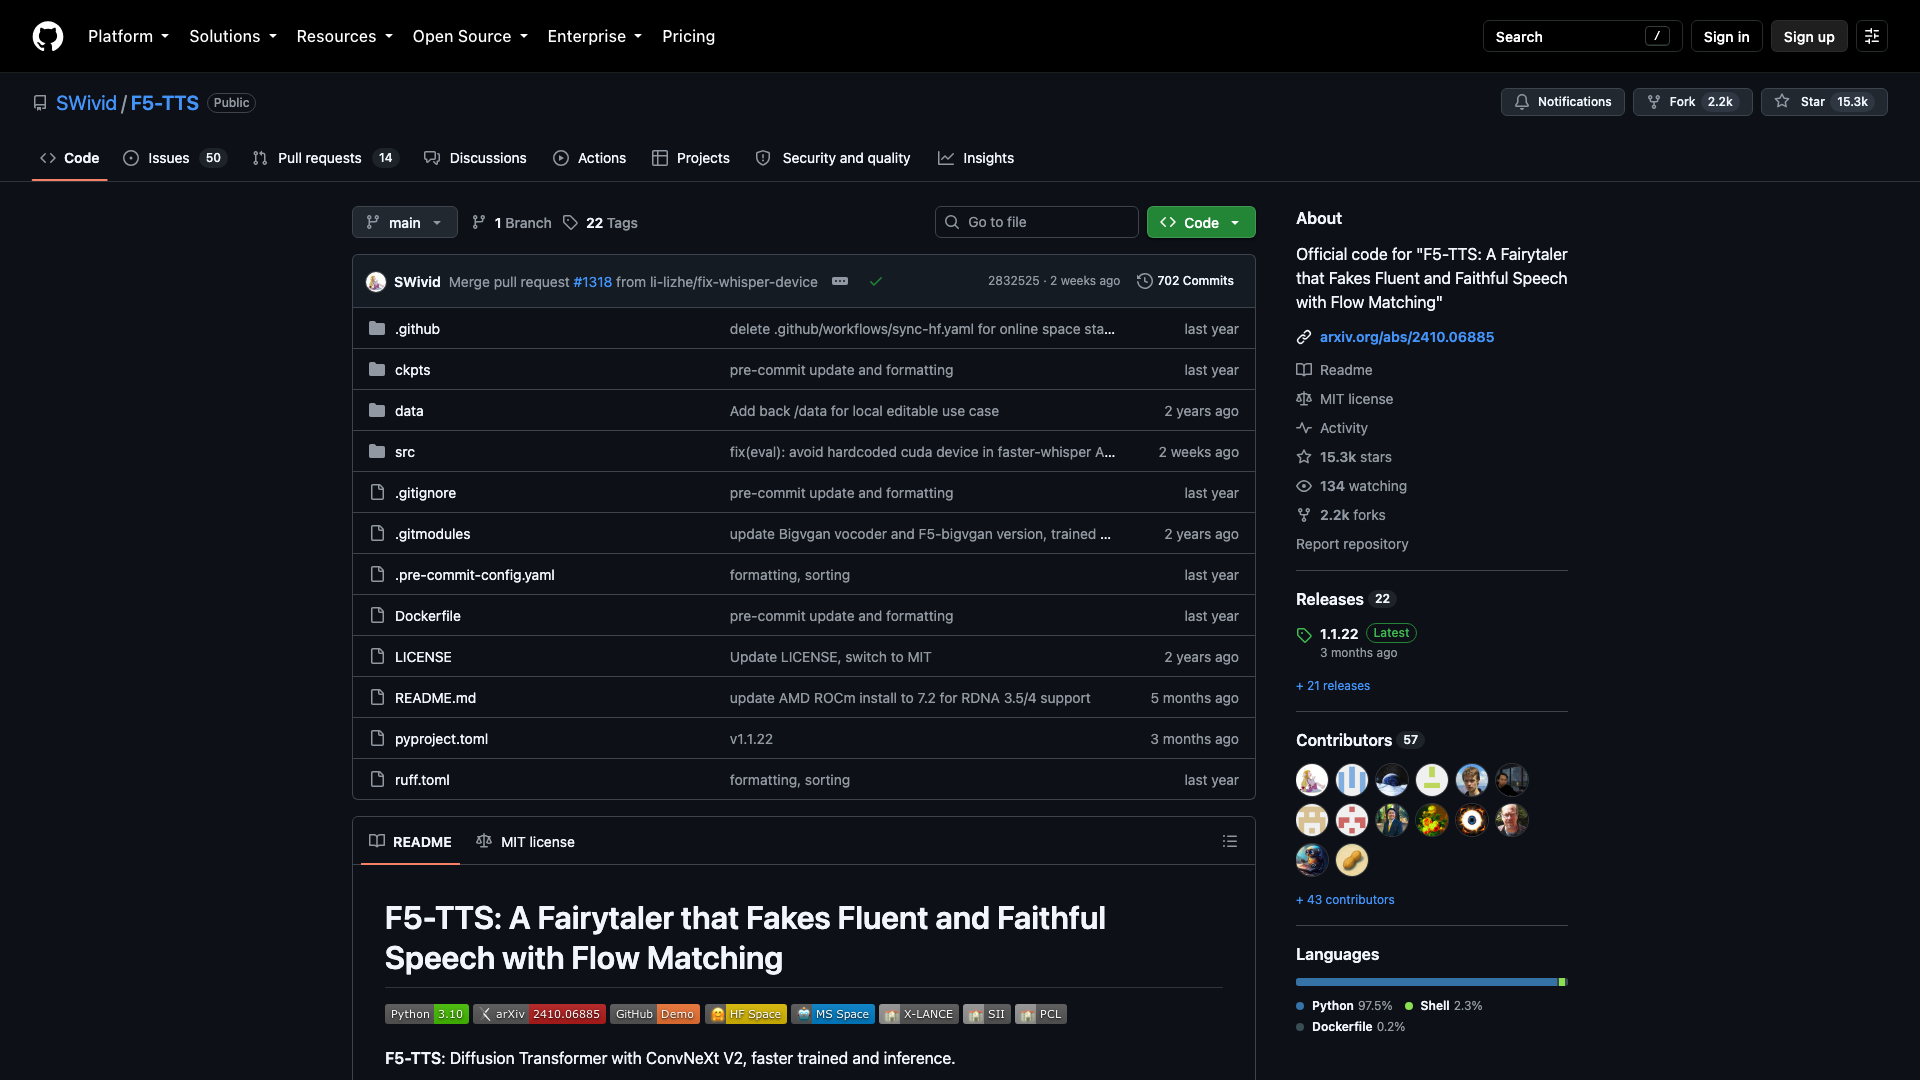The width and height of the screenshot is (1920, 1080).
Task: Click the SWivid avatar in commit row
Action: pos(376,282)
